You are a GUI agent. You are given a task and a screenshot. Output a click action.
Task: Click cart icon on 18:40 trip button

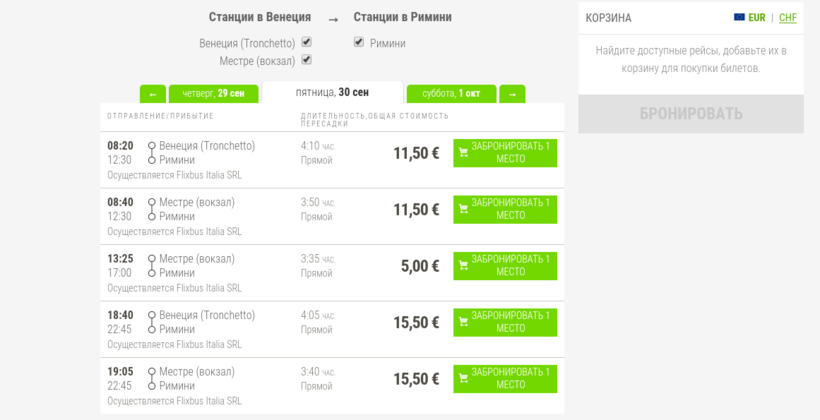tap(464, 323)
